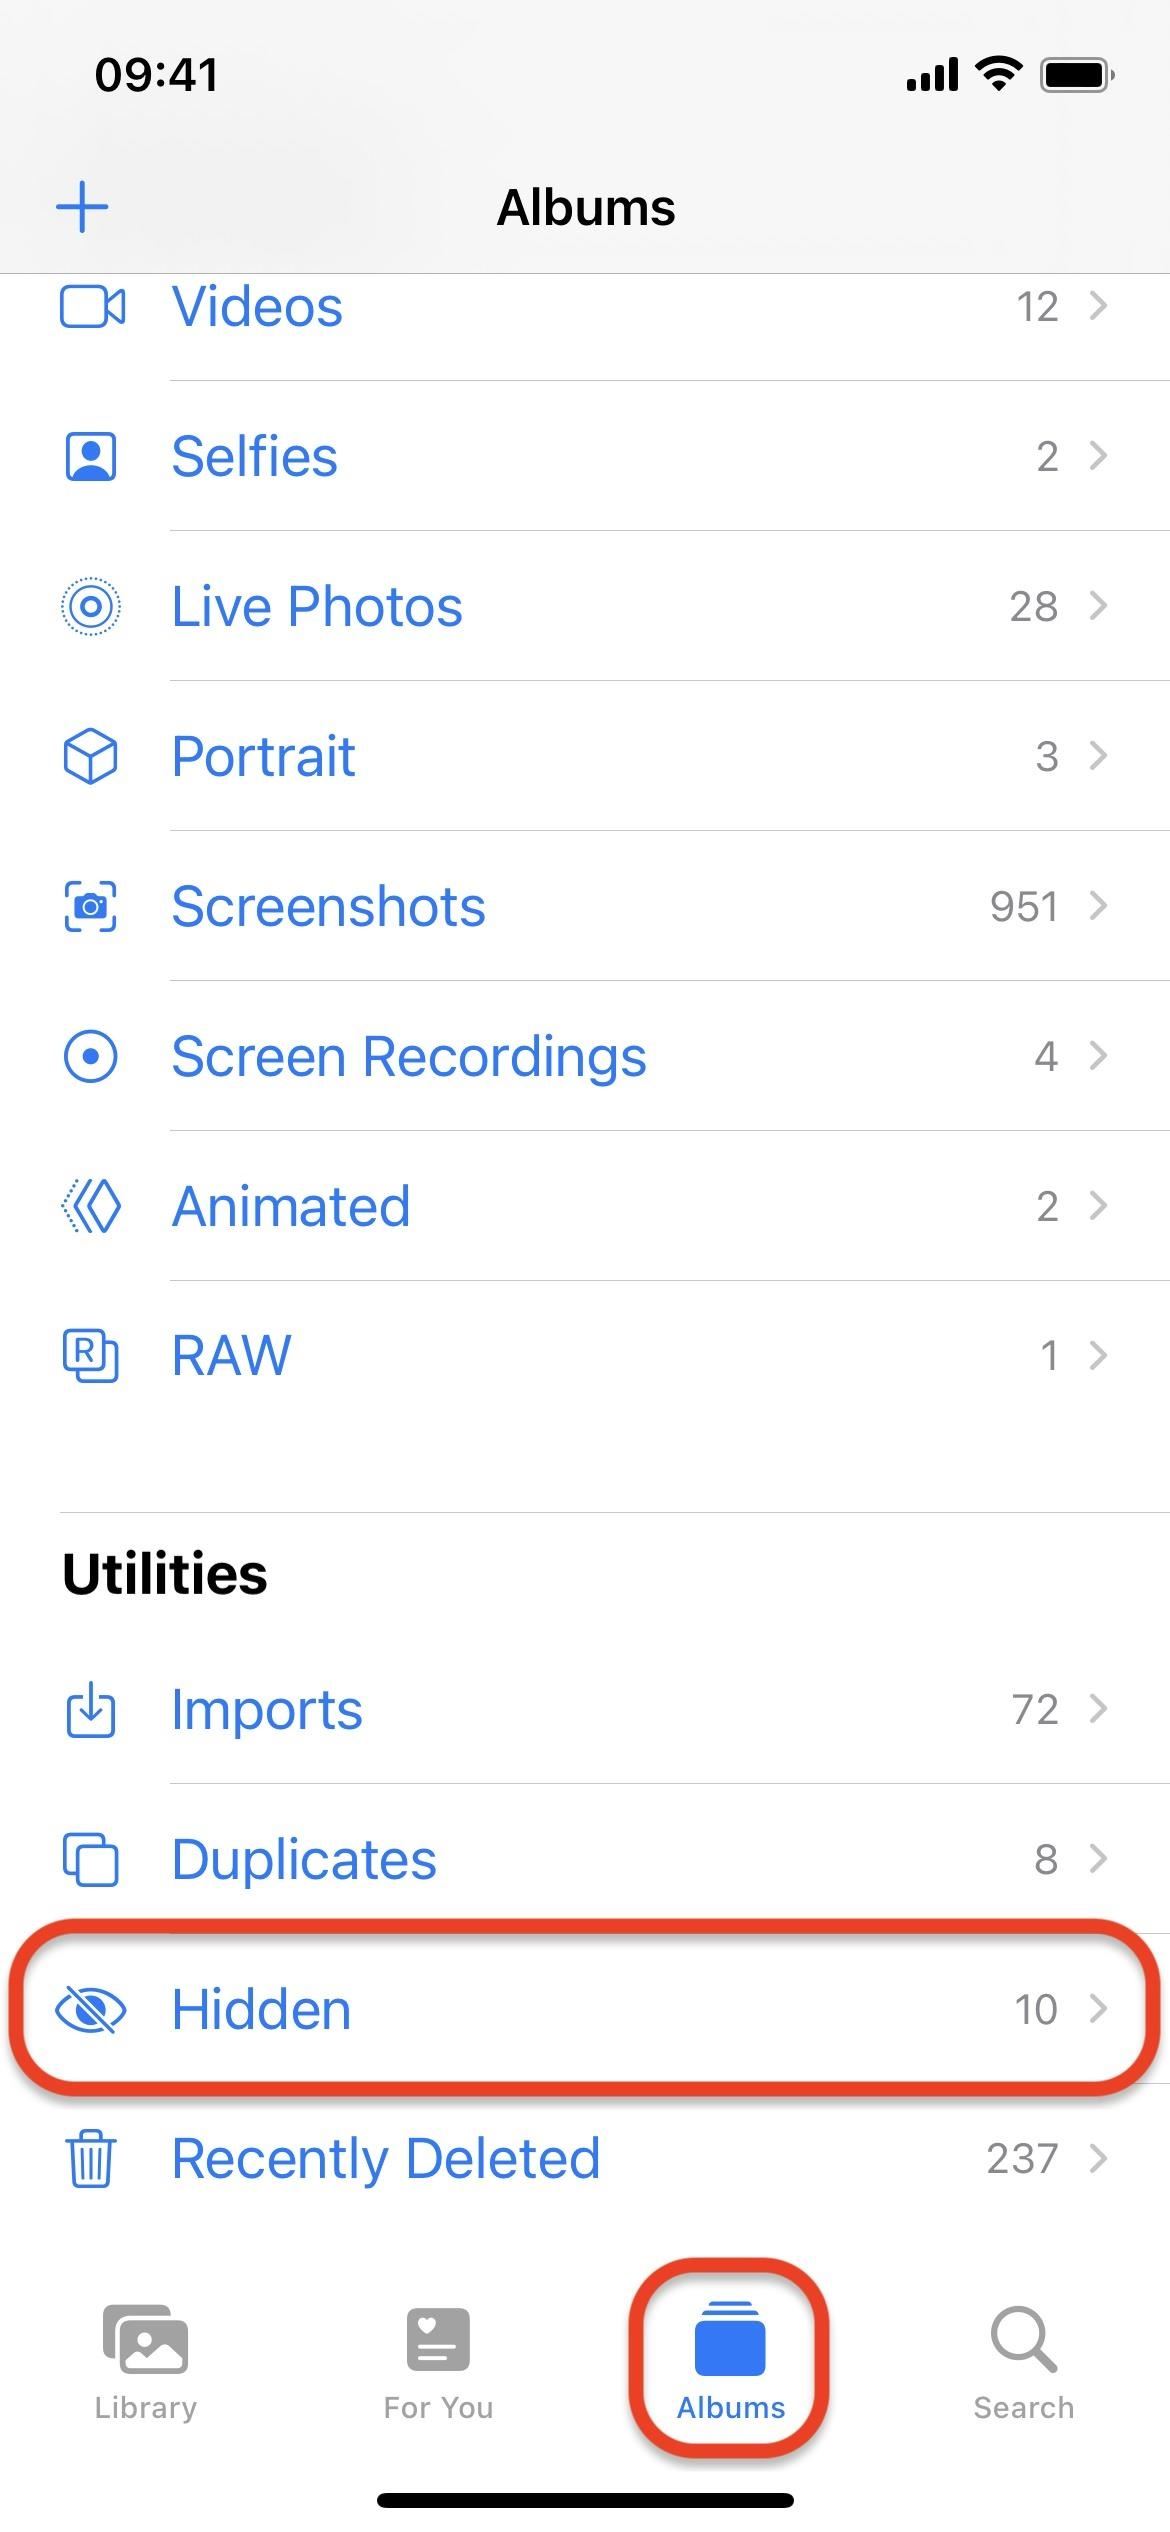Tap the Screenshots camera viewfinder icon
This screenshot has width=1170, height=2532.
91,906
